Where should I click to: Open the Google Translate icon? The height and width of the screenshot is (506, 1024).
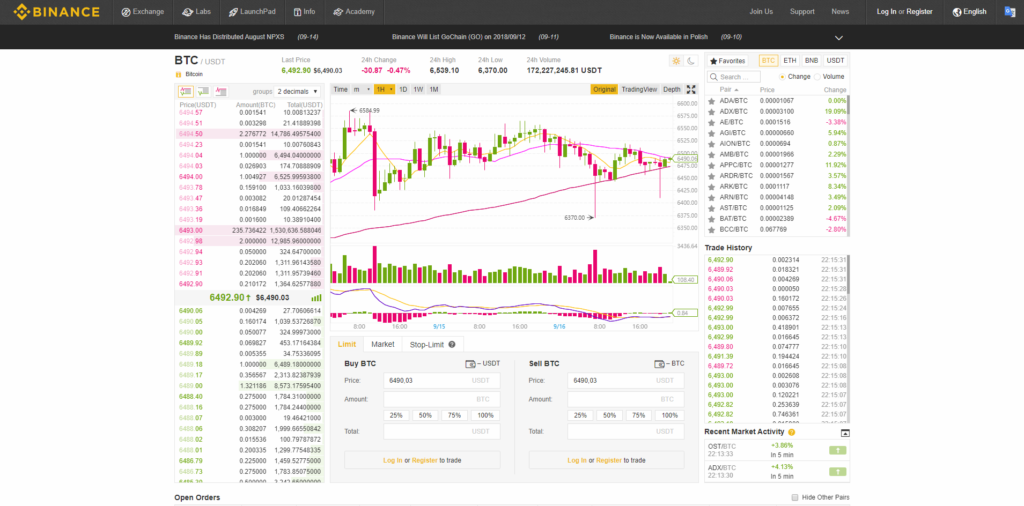pos(1010,12)
